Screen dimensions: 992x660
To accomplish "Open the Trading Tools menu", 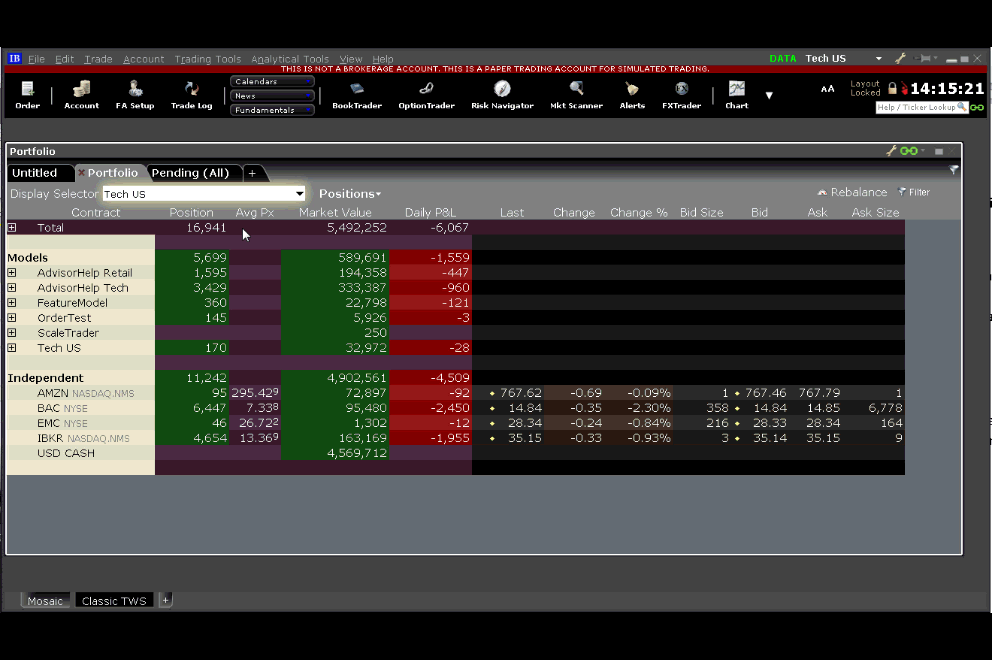I will pyautogui.click(x=207, y=59).
